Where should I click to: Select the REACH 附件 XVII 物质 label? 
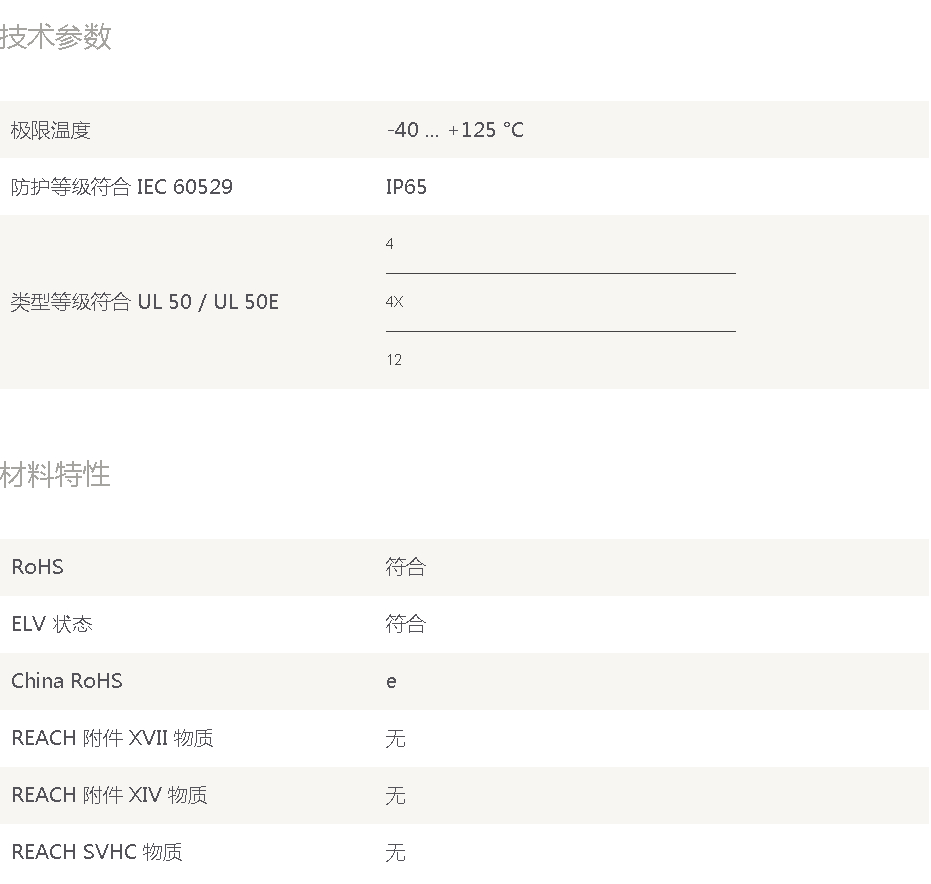(x=112, y=738)
